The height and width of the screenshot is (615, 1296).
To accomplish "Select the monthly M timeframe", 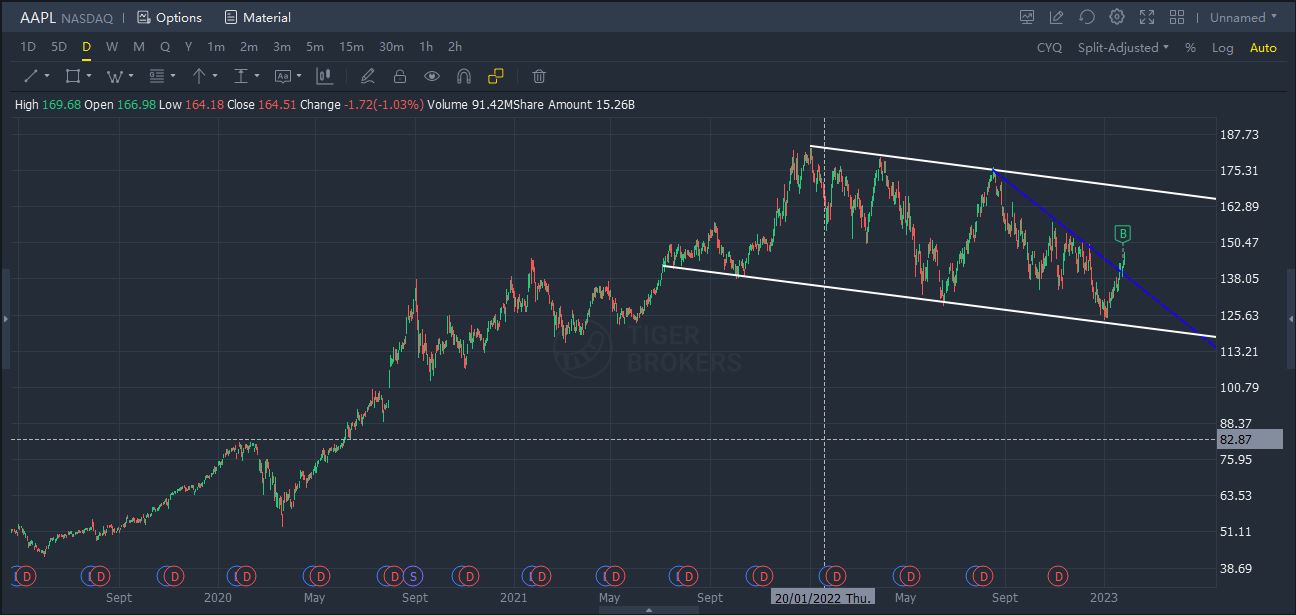I will [x=138, y=47].
